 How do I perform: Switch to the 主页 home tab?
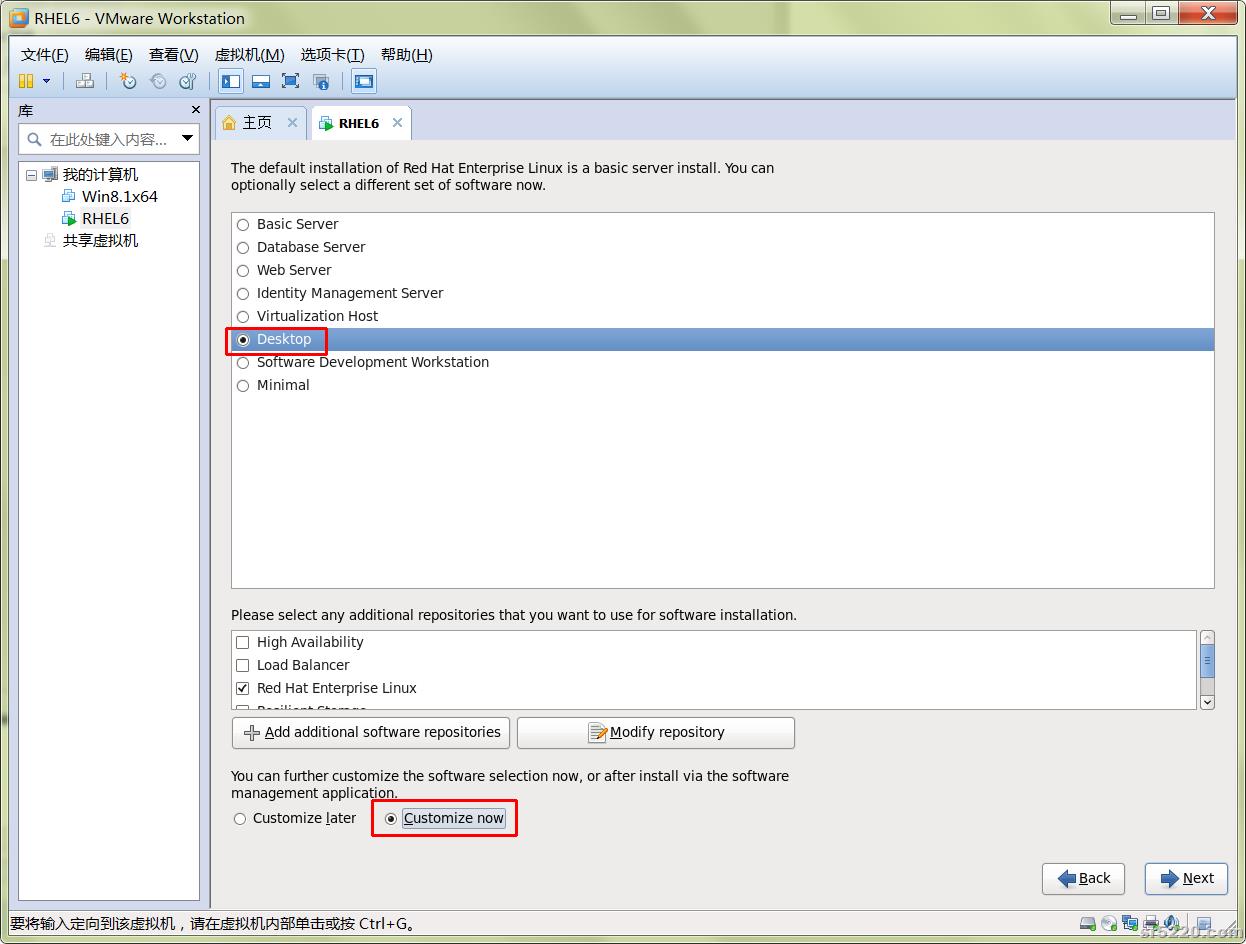257,122
